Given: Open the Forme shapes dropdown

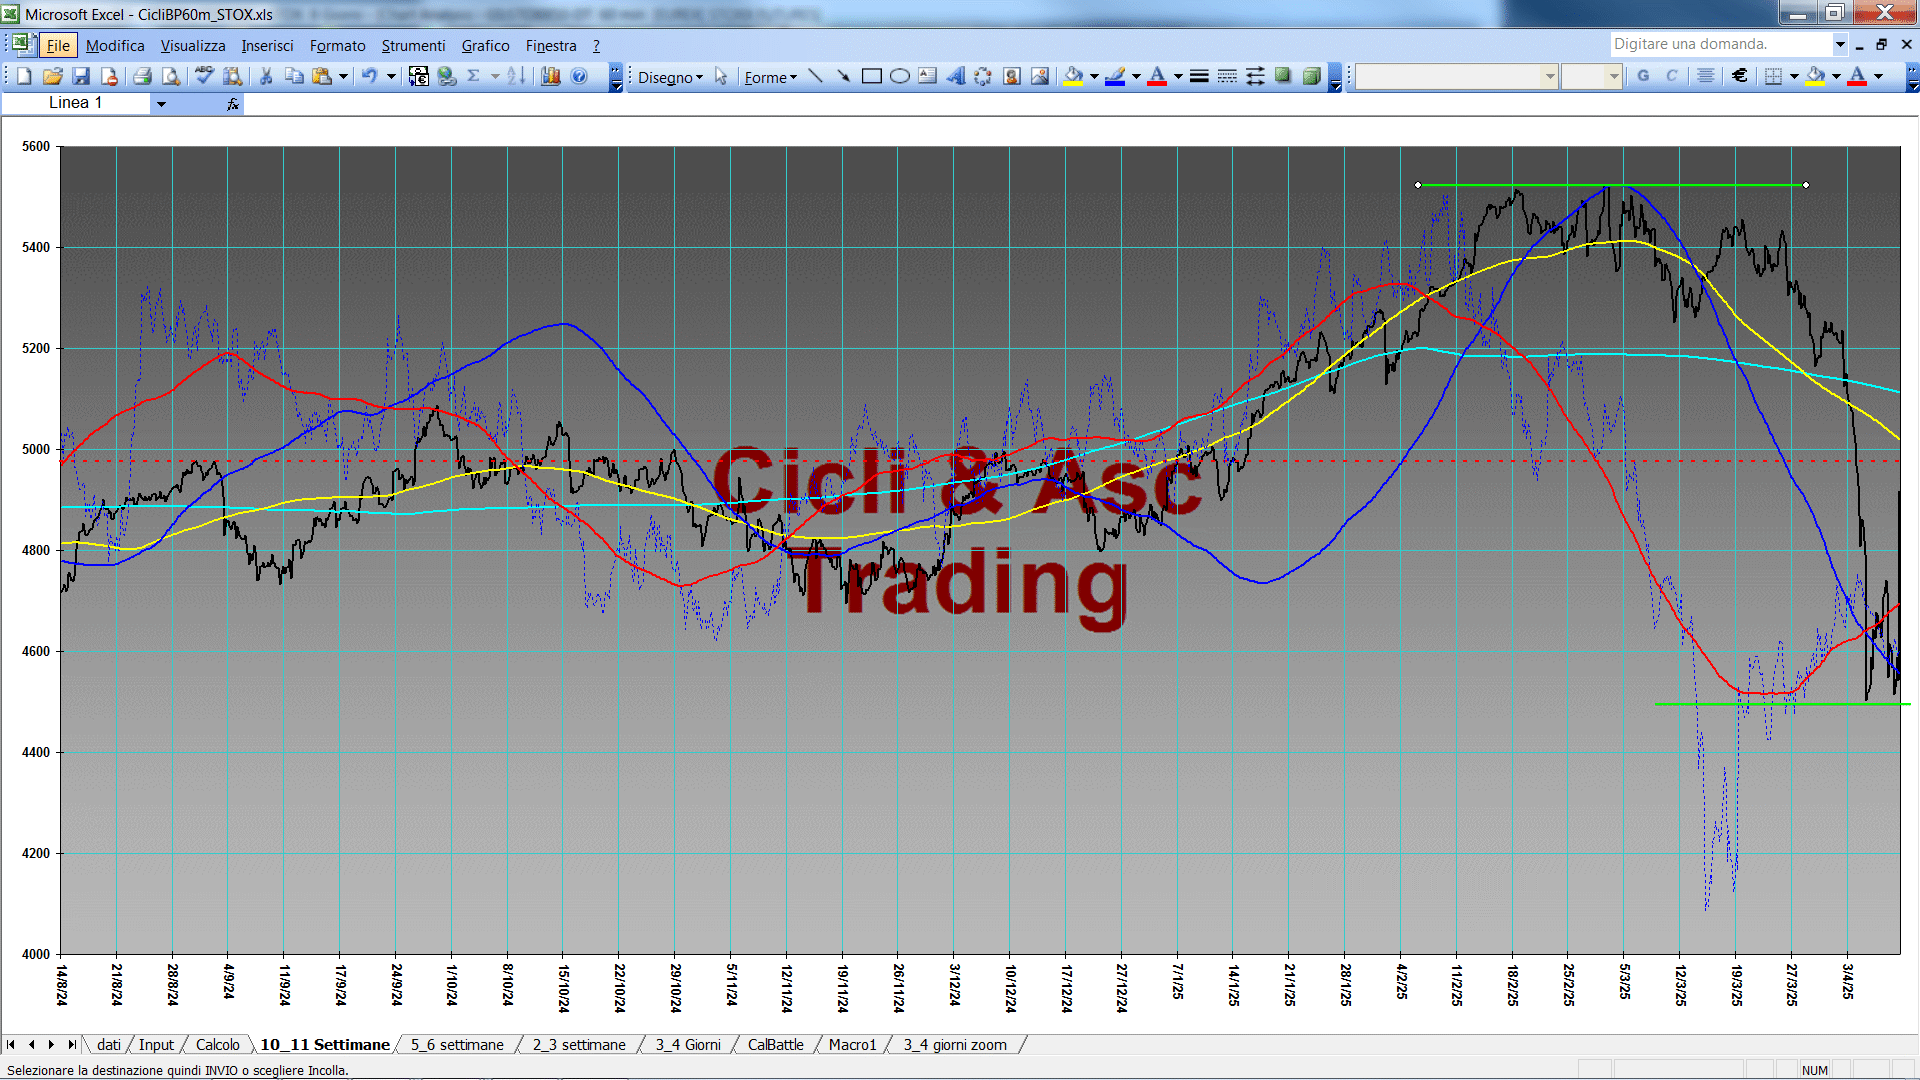Looking at the screenshot, I should 770,77.
